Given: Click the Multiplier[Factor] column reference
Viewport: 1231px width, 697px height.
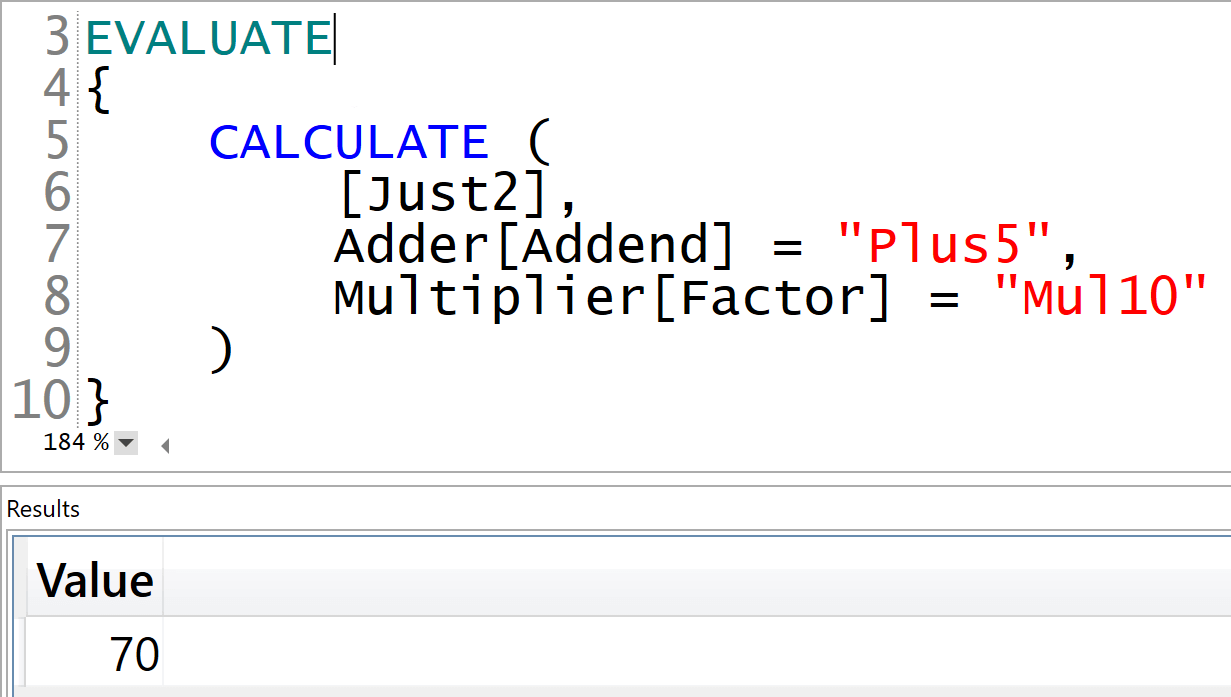Looking at the screenshot, I should tap(612, 298).
